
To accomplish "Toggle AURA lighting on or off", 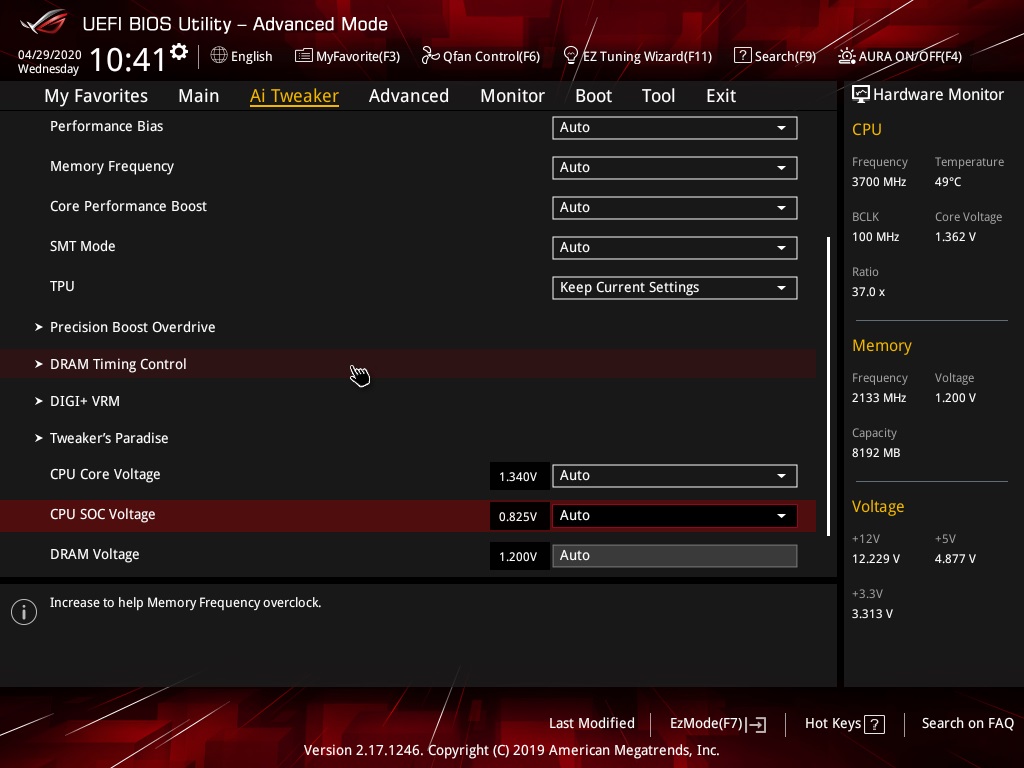I will (x=899, y=56).
